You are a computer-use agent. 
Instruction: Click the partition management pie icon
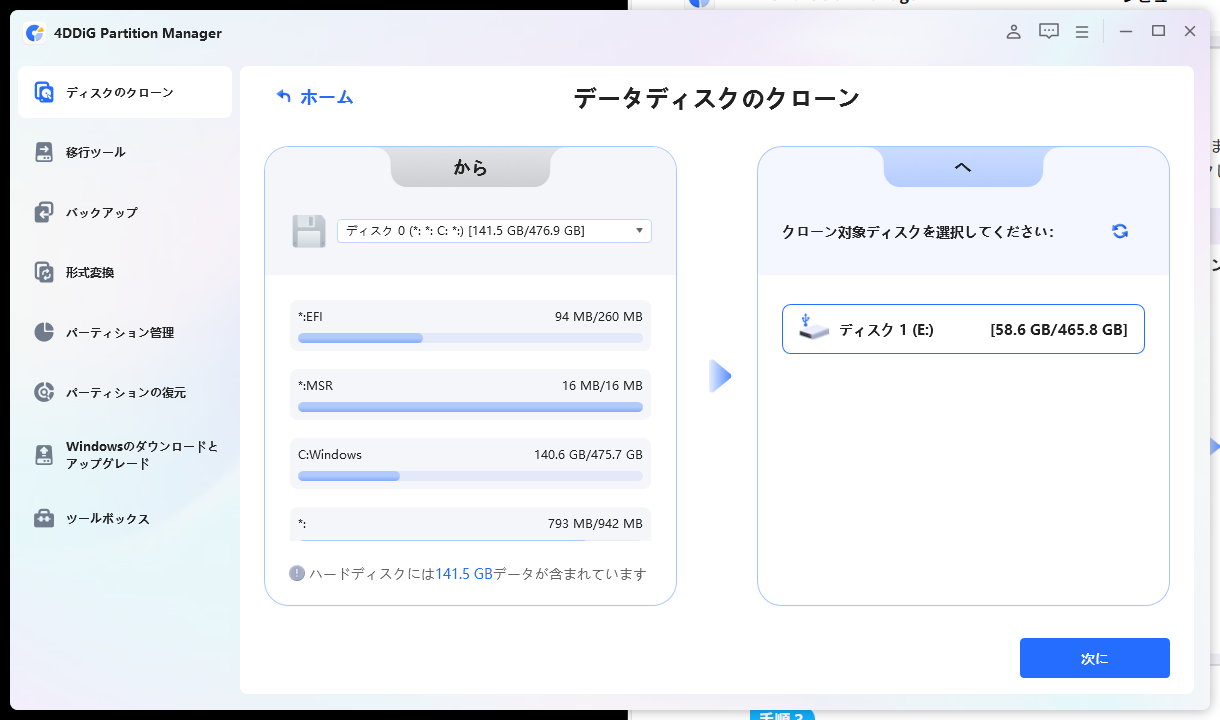44,332
